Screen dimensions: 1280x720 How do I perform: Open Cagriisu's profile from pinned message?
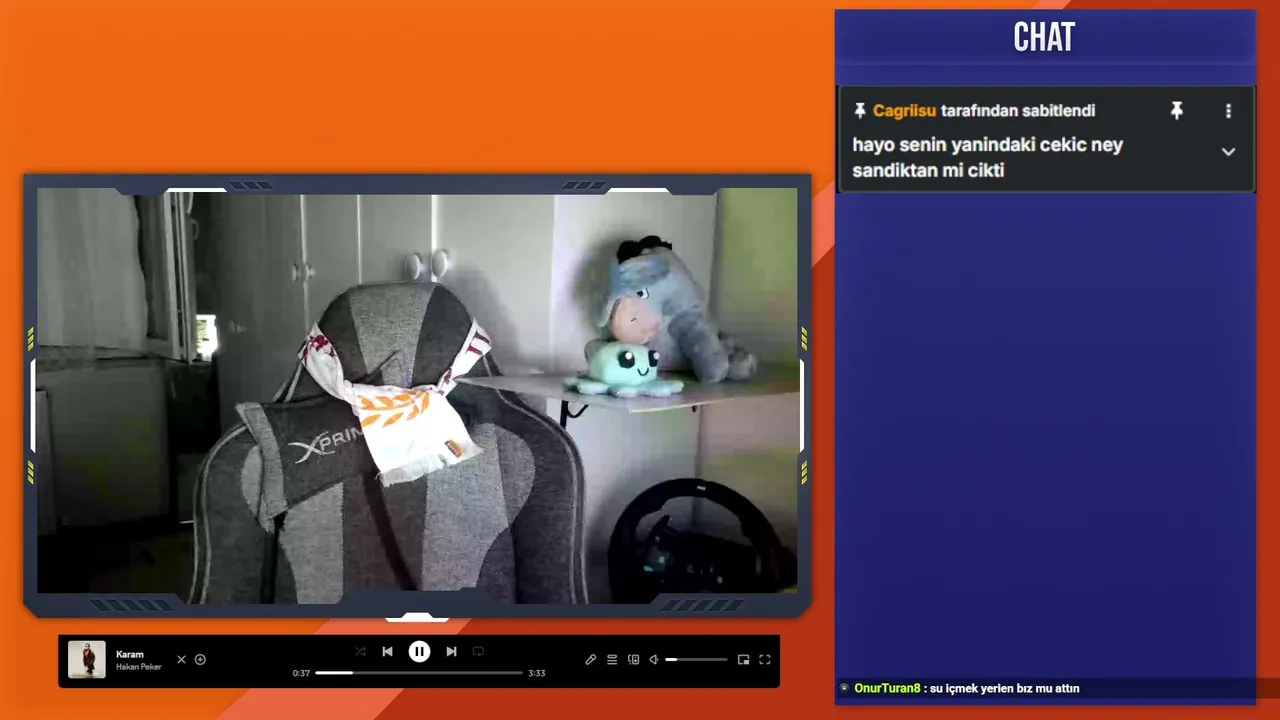pos(904,111)
